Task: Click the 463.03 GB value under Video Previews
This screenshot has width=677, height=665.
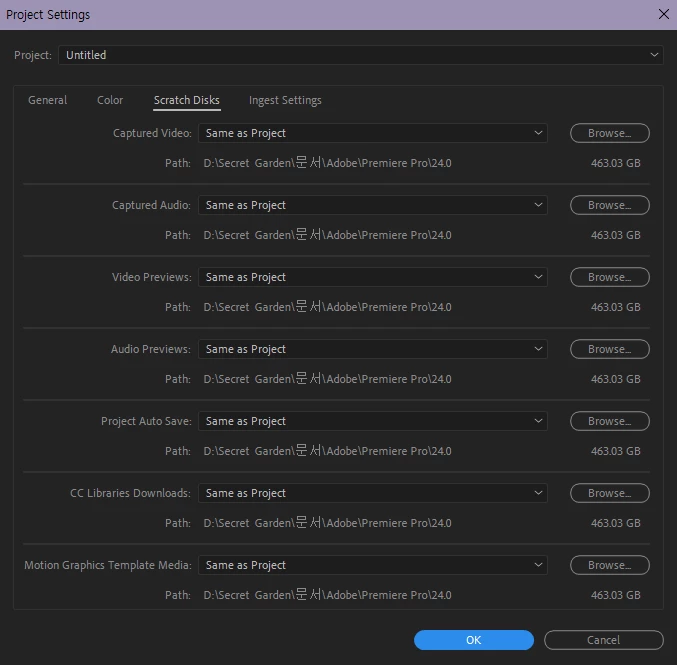Action: click(x=616, y=307)
